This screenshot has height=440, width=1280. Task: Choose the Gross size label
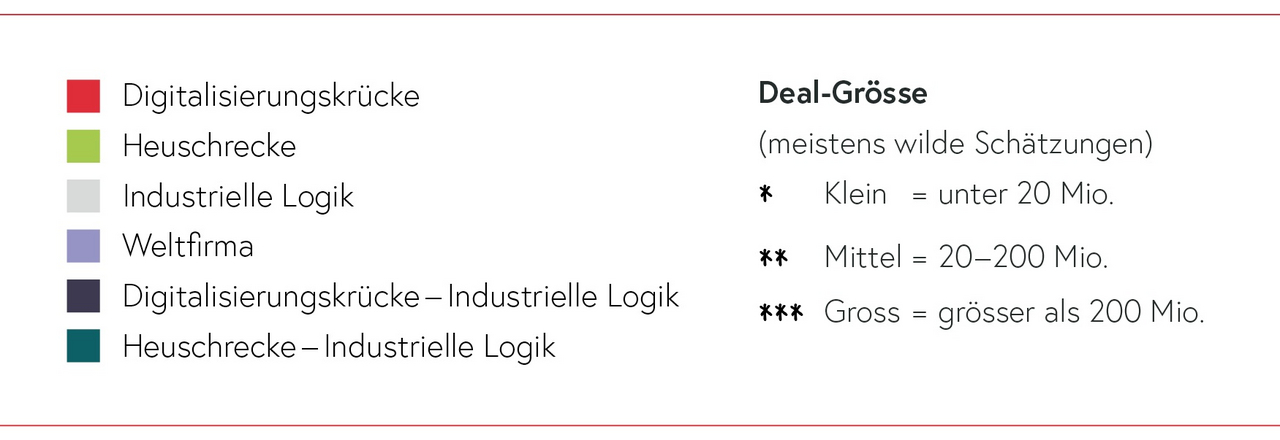[861, 313]
